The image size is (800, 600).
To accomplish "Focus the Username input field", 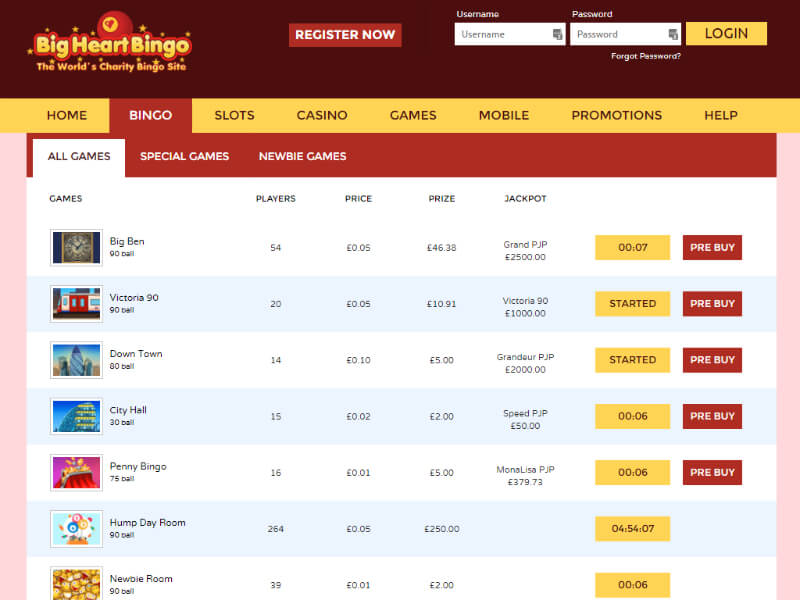I will (510, 34).
